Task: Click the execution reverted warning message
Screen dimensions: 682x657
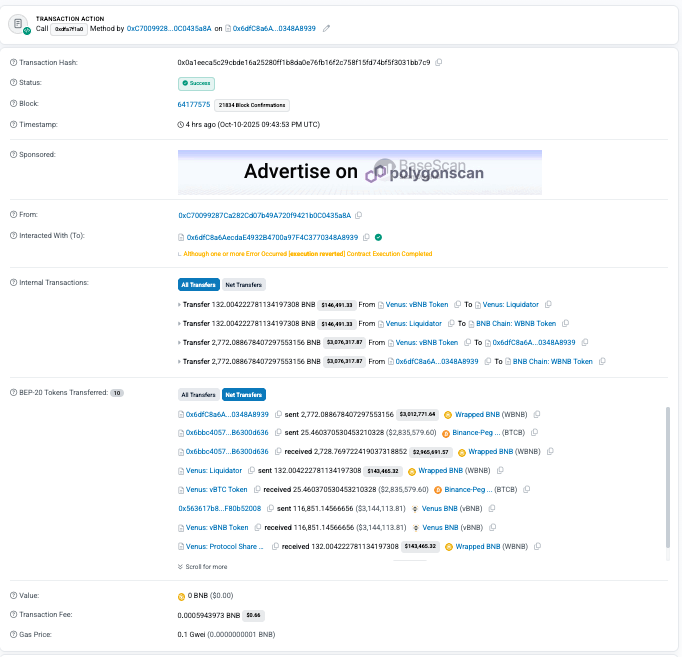Action: pyautogui.click(x=308, y=254)
